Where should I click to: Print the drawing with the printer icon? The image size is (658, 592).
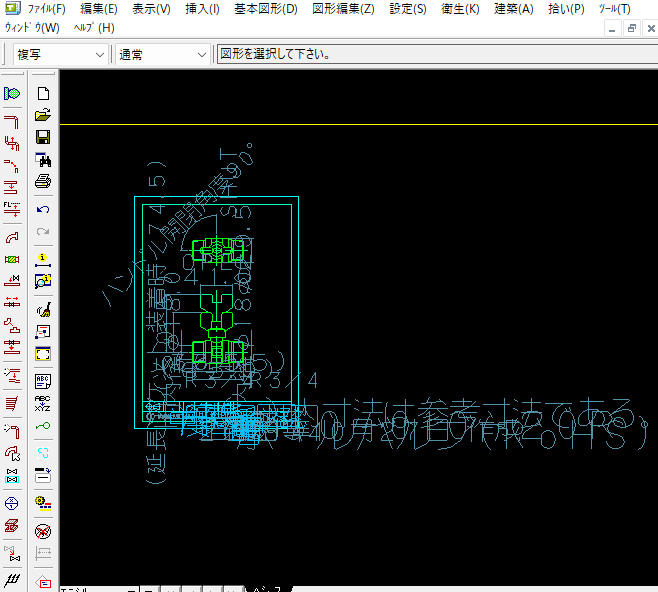click(x=43, y=181)
